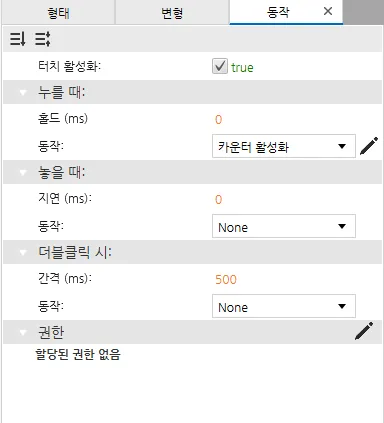Collapse the 권한 section

[23, 332]
